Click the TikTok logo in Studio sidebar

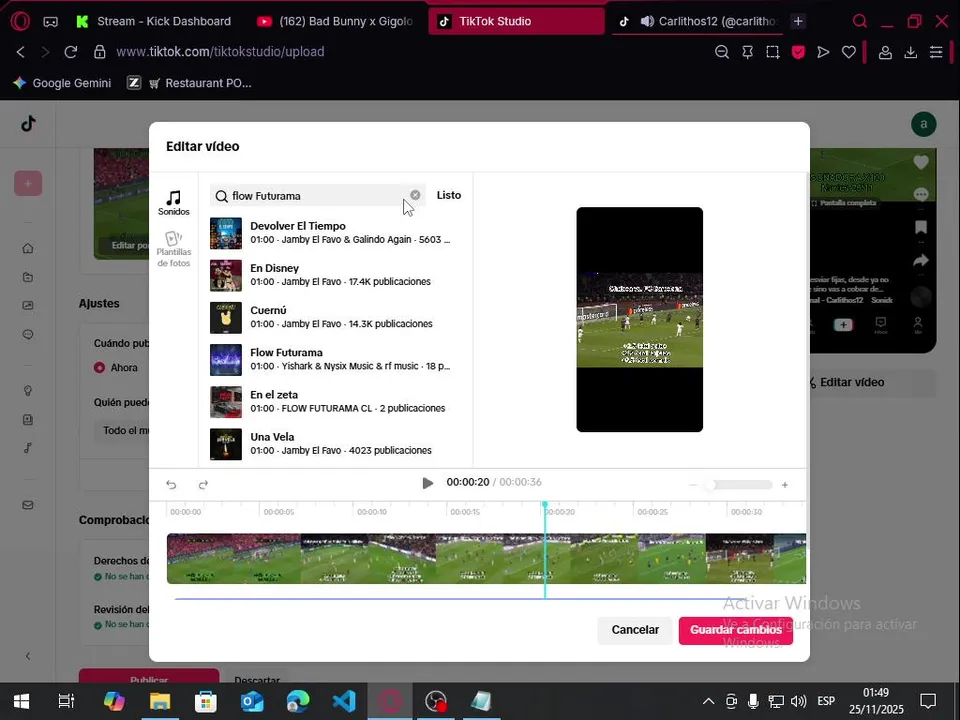[x=28, y=124]
